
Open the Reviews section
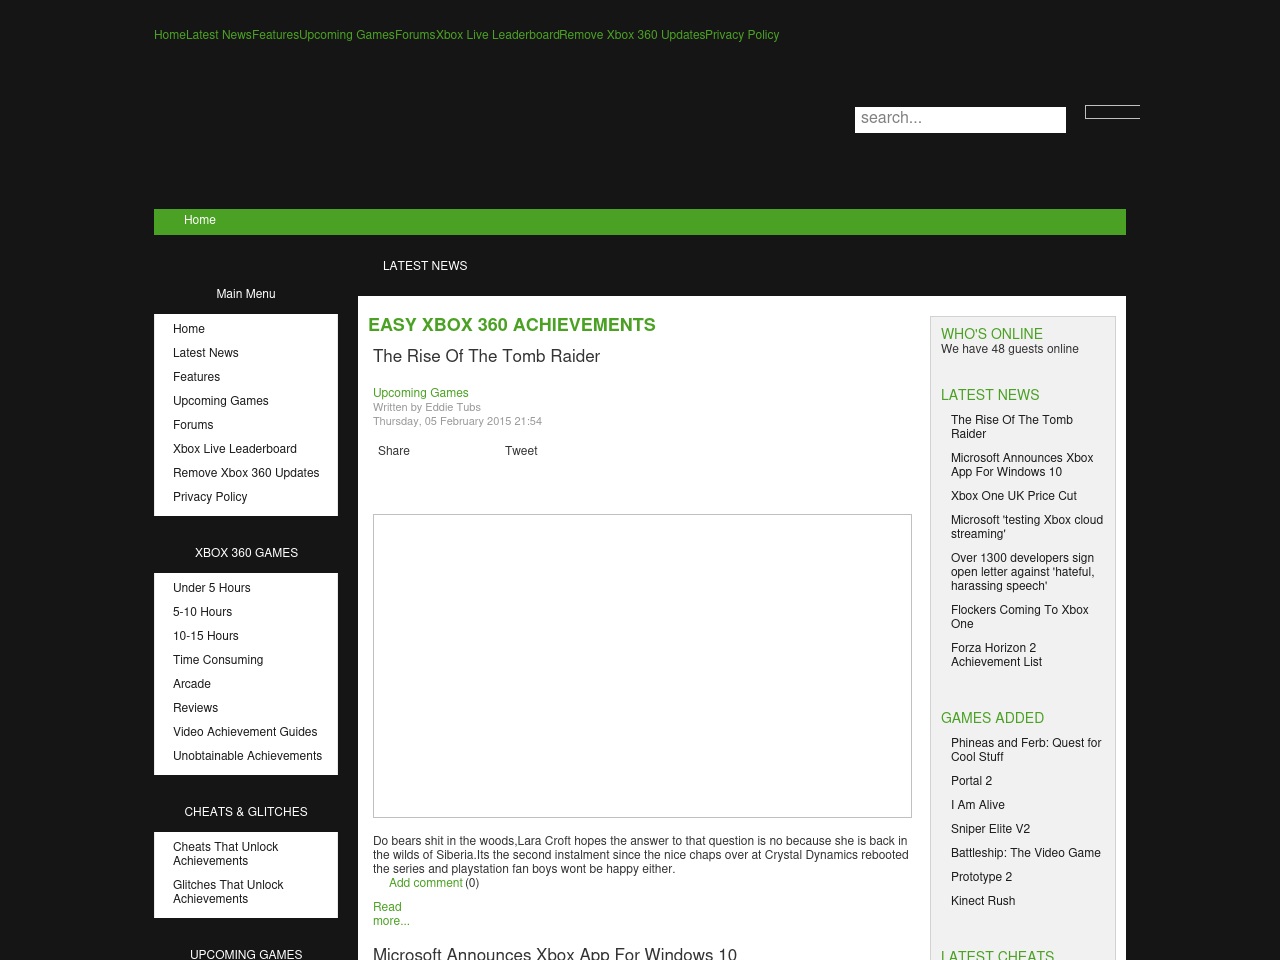(x=196, y=708)
